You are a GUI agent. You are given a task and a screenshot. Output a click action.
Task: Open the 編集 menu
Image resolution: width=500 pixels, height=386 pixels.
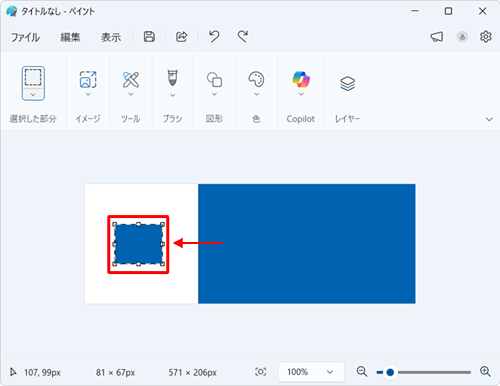tap(70, 37)
